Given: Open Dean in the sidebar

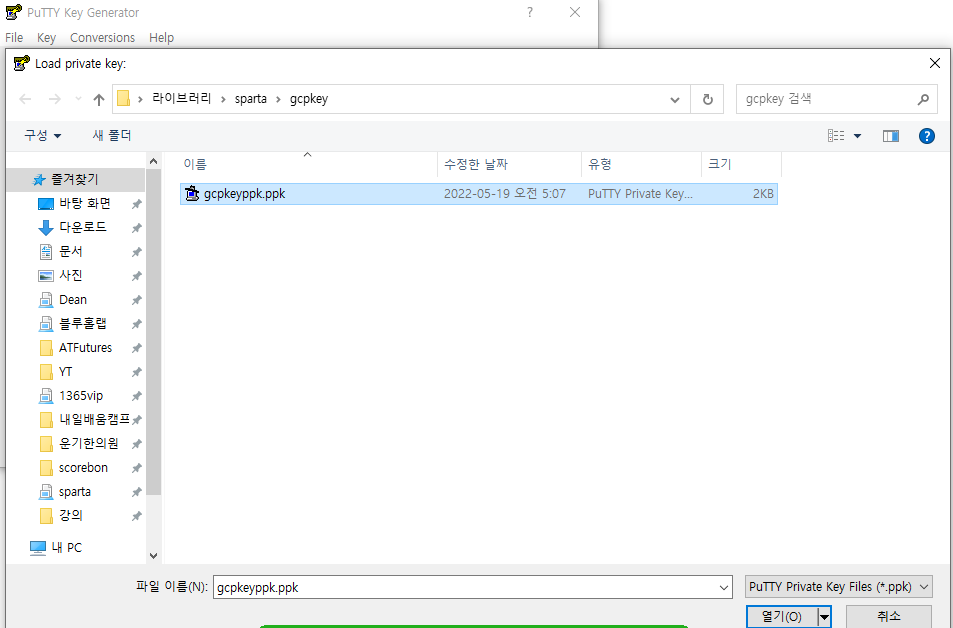Looking at the screenshot, I should point(73,300).
